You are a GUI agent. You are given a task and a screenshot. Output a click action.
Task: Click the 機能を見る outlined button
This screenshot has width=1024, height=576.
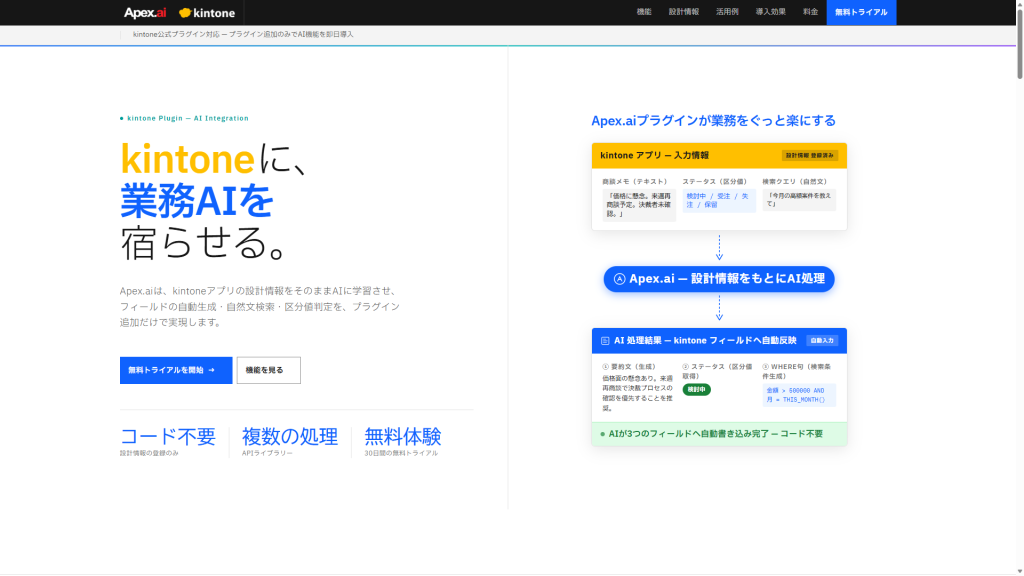[x=268, y=370]
